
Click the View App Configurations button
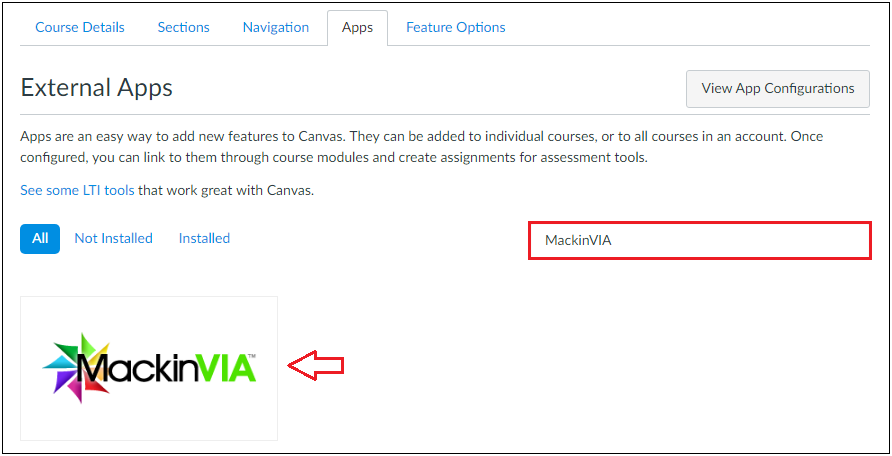[x=778, y=89]
